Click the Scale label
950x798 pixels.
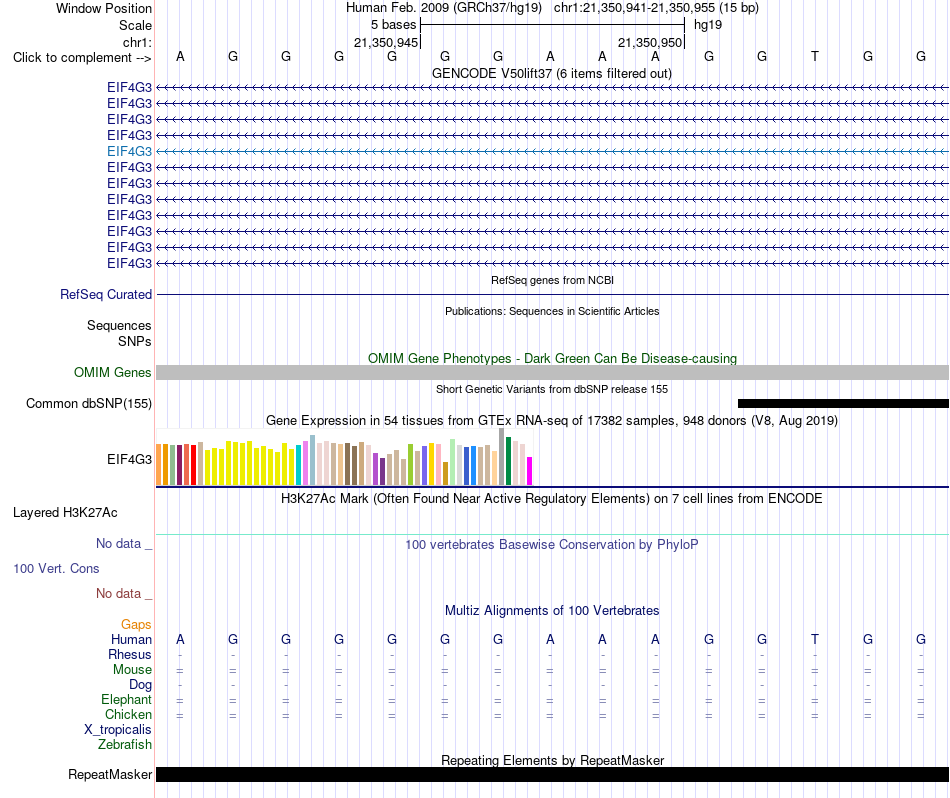click(135, 25)
